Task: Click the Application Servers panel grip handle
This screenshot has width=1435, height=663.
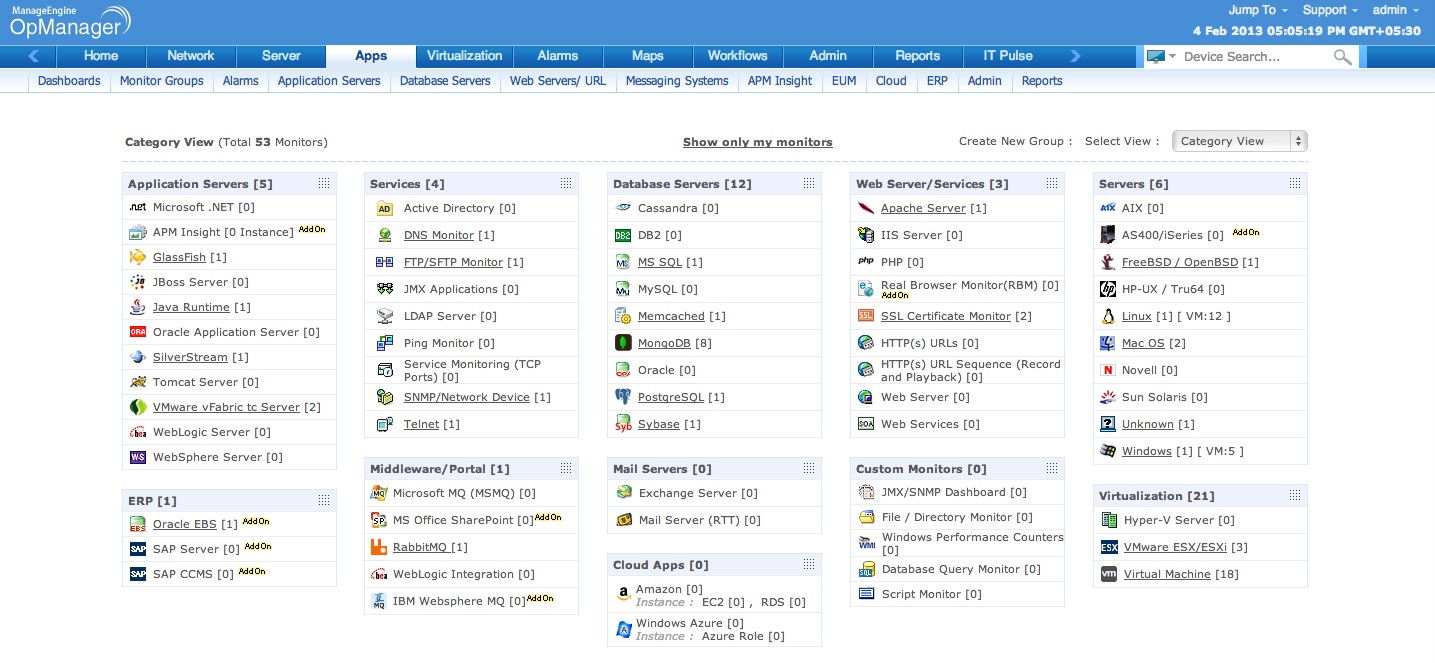Action: click(x=323, y=184)
